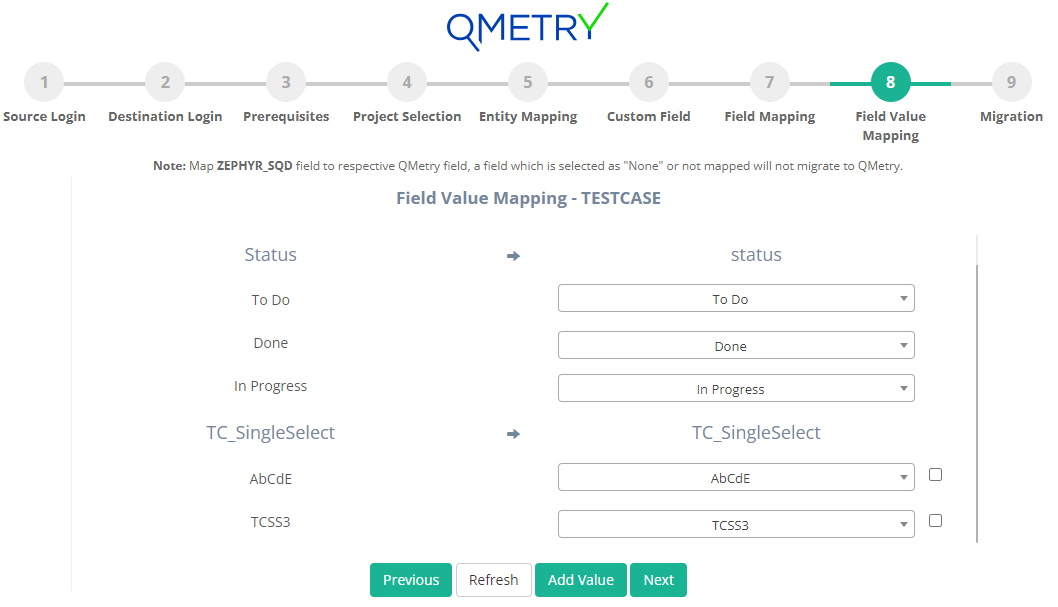Go to step 9 Migration
1058x607 pixels.
[x=1011, y=82]
